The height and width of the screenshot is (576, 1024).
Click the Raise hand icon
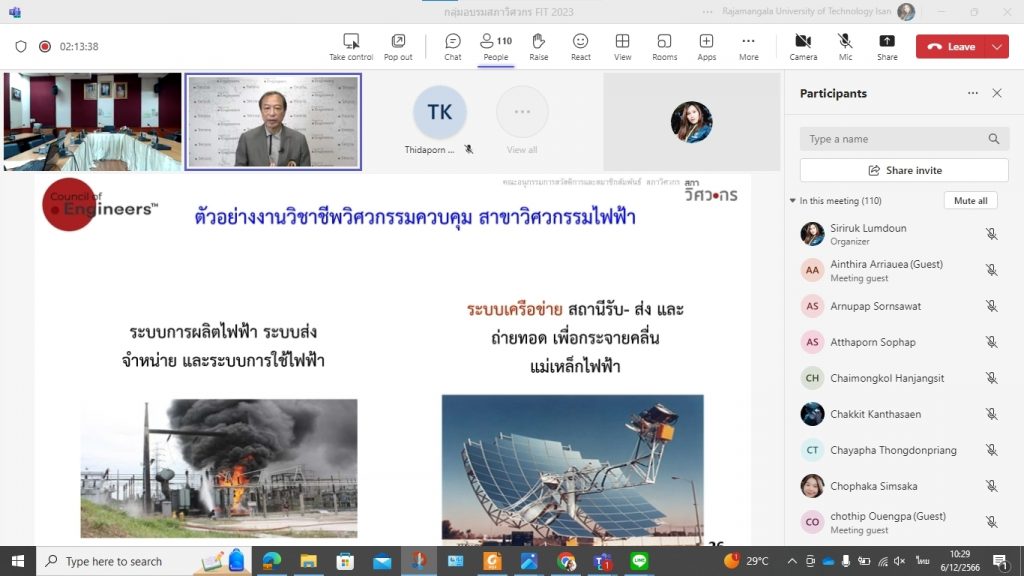pos(538,46)
